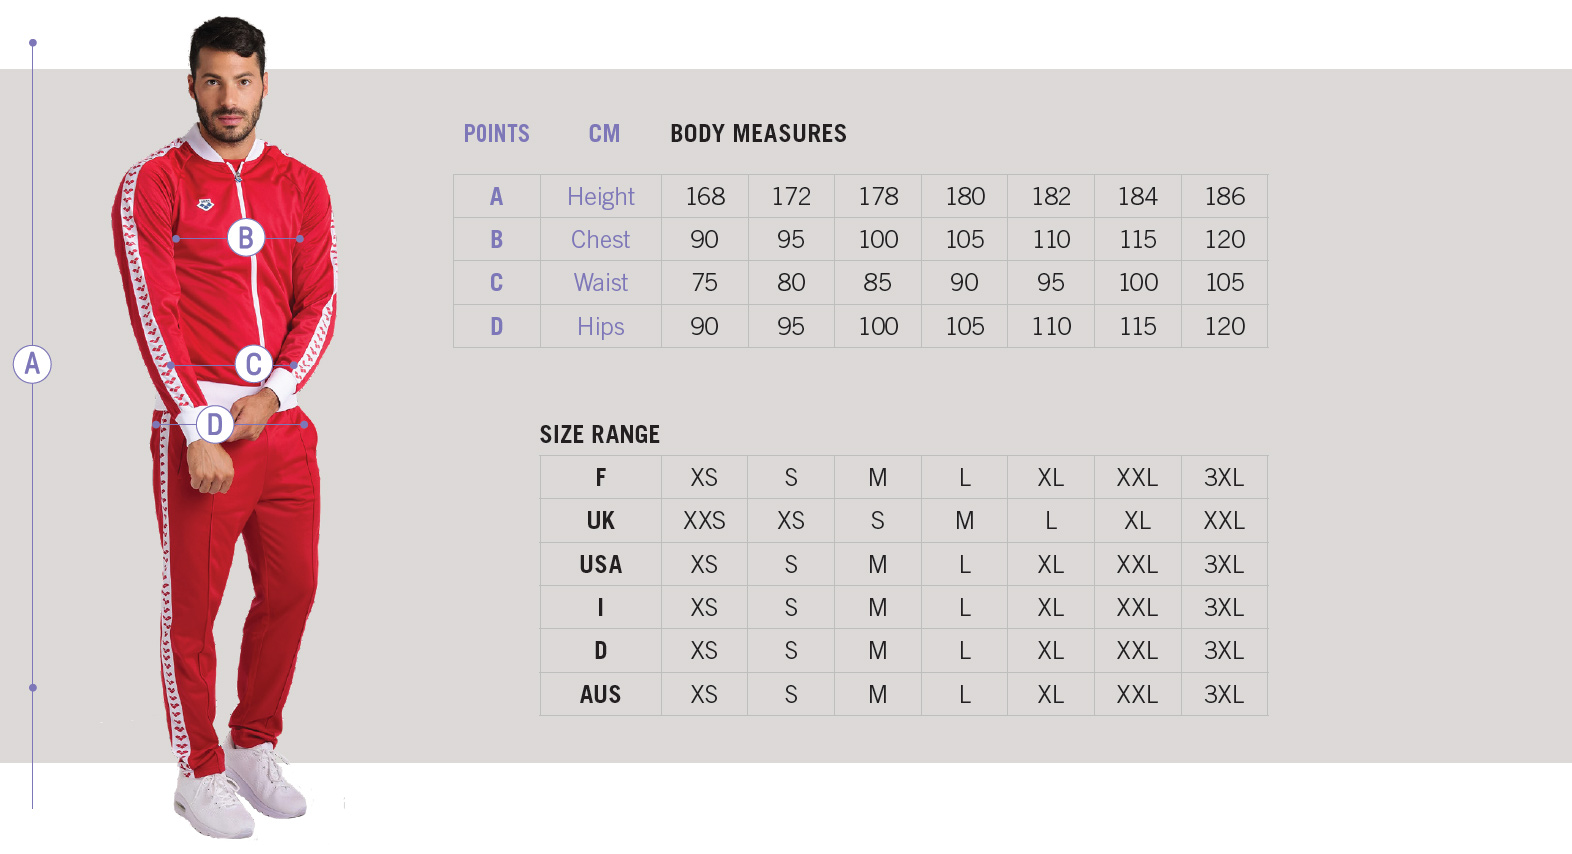Screen dimensions: 1572x854
Task: Click the Hips row label
Action: (600, 326)
